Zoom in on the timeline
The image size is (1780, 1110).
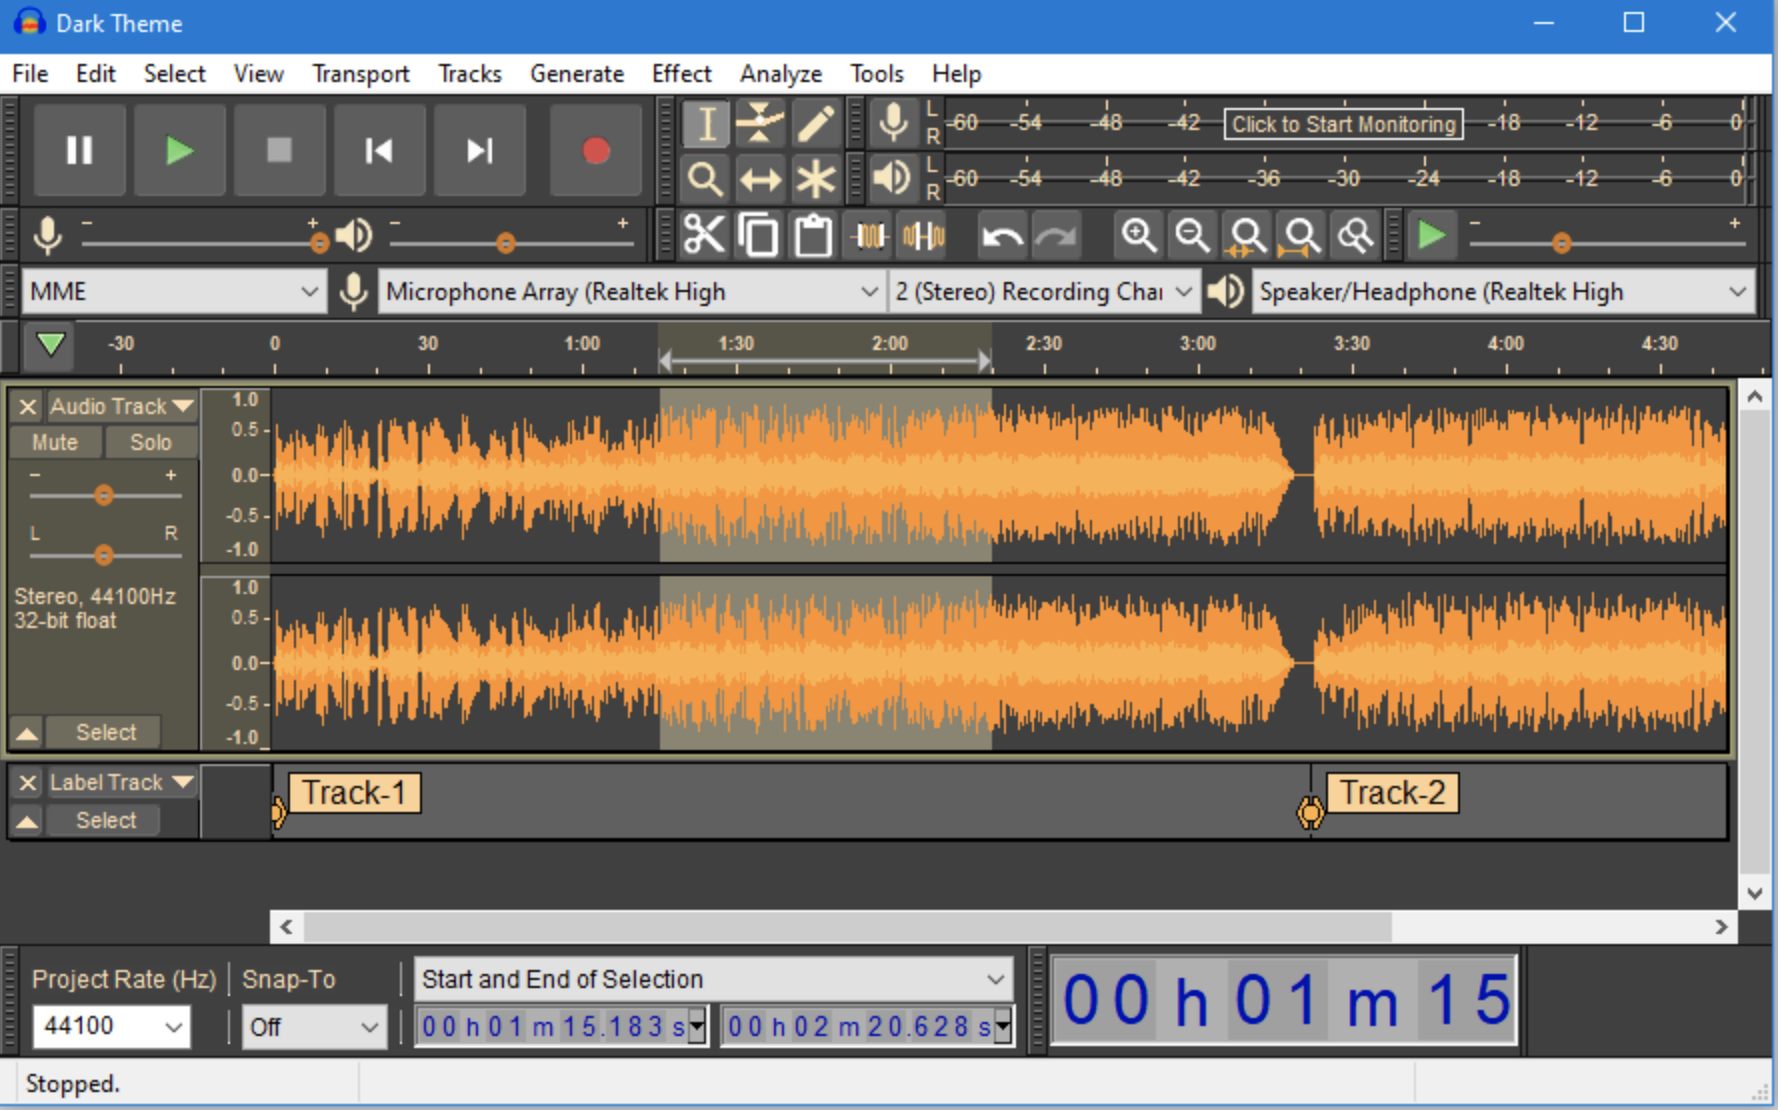click(1139, 236)
